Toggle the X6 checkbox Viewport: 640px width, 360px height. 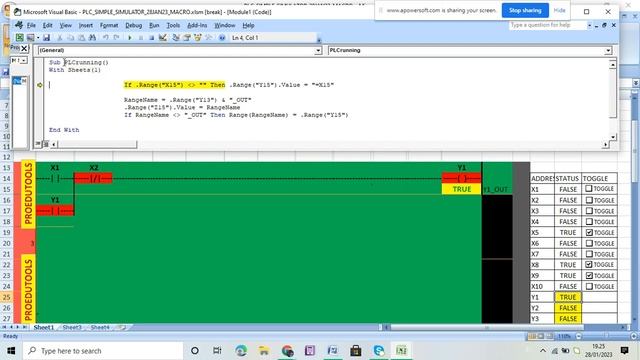589,243
